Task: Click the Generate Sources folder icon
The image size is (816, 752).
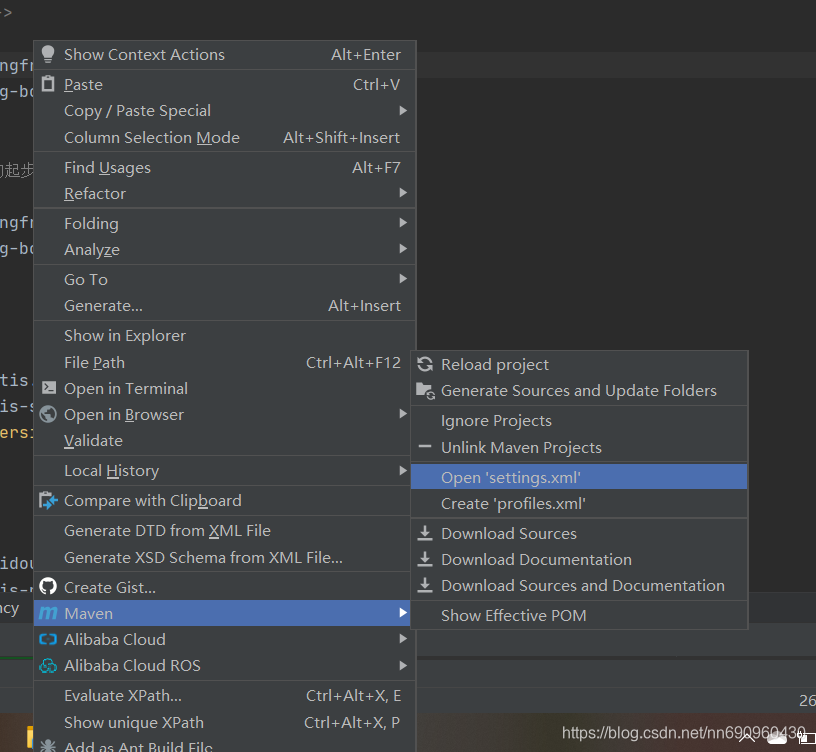Action: click(x=425, y=390)
